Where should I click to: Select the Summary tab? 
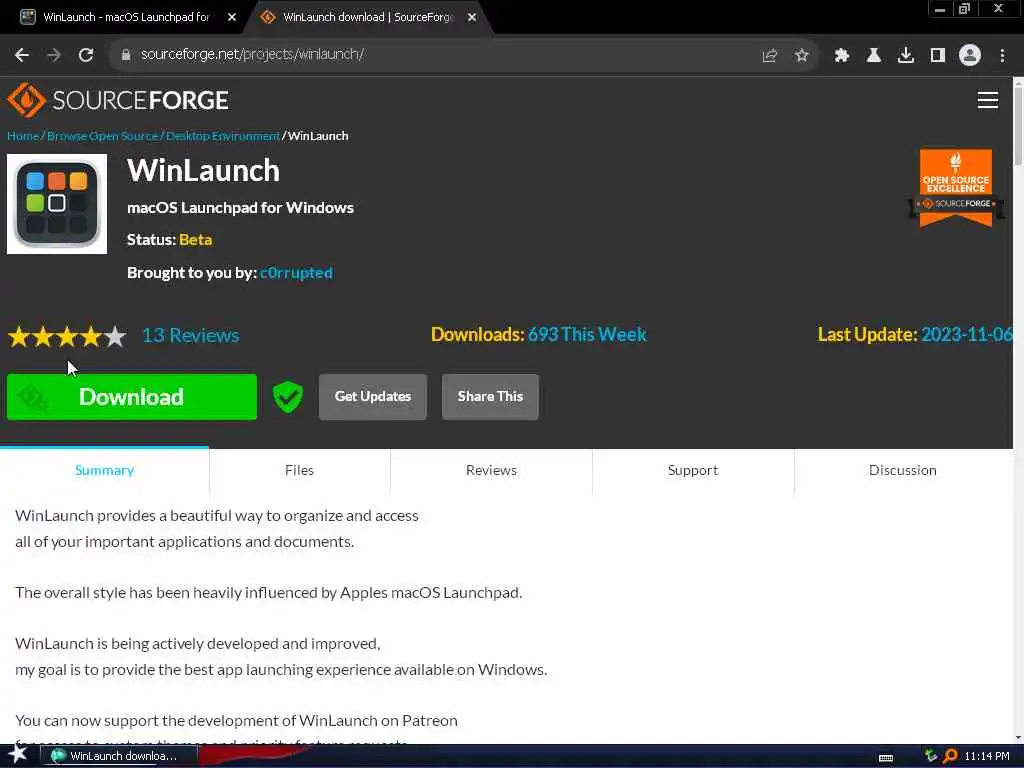[104, 470]
